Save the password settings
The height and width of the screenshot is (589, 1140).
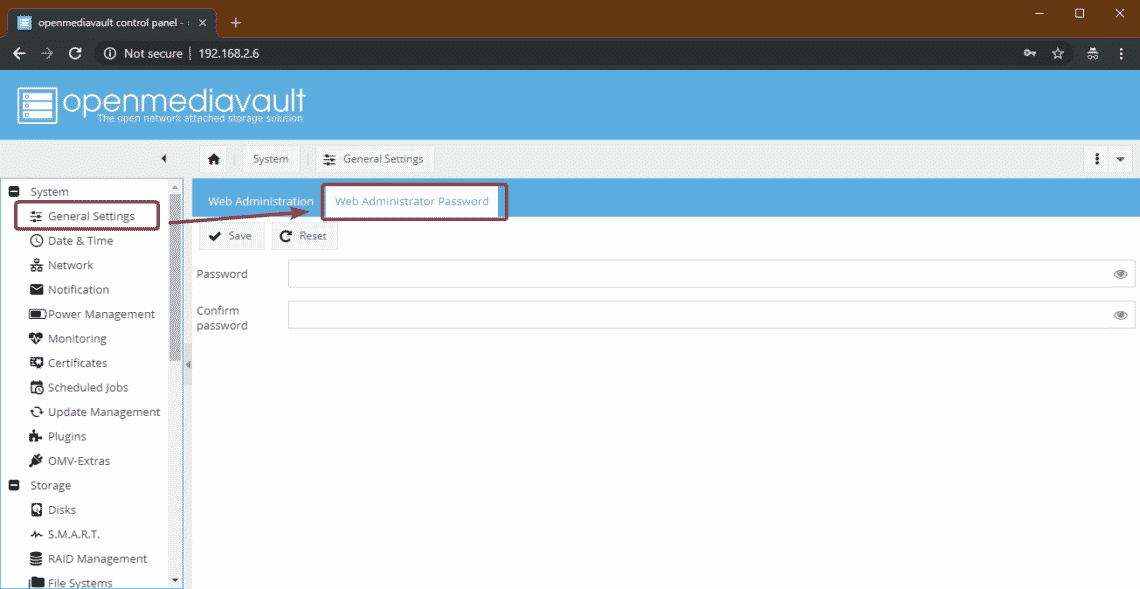(x=231, y=236)
